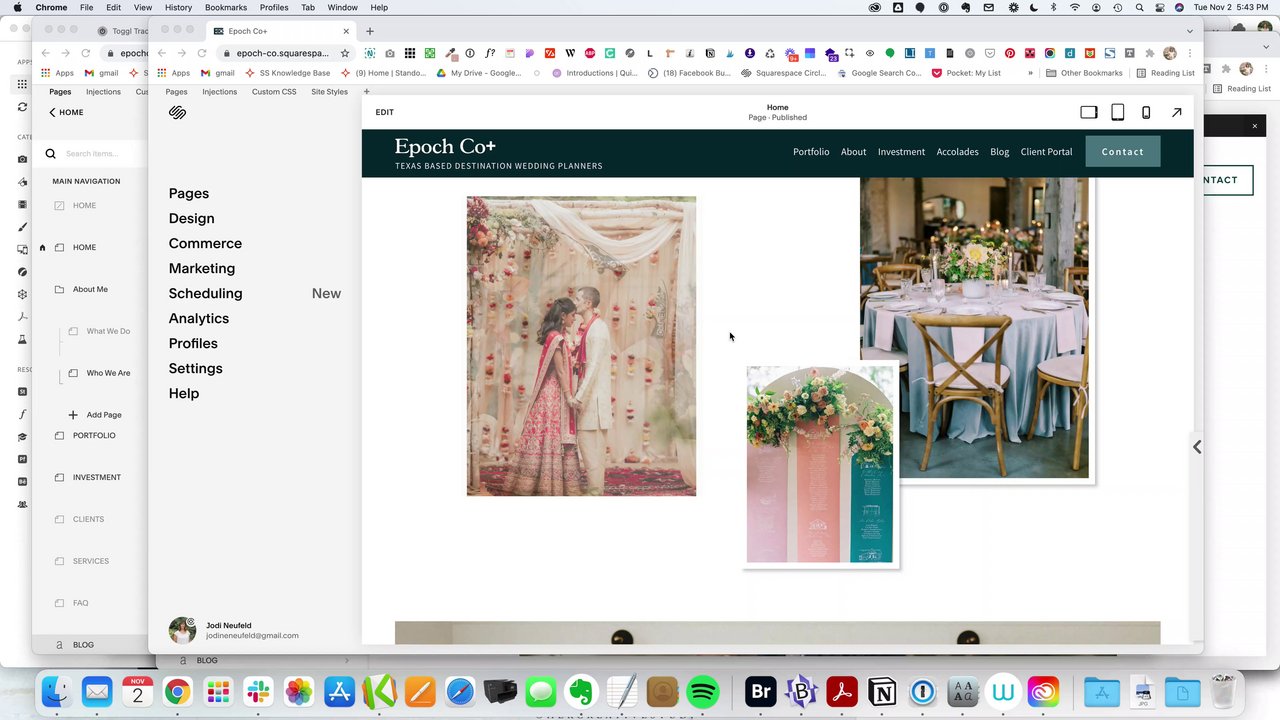Image resolution: width=1280 pixels, height=720 pixels.
Task: Click Epoch Co+ site title
Action: click(445, 147)
